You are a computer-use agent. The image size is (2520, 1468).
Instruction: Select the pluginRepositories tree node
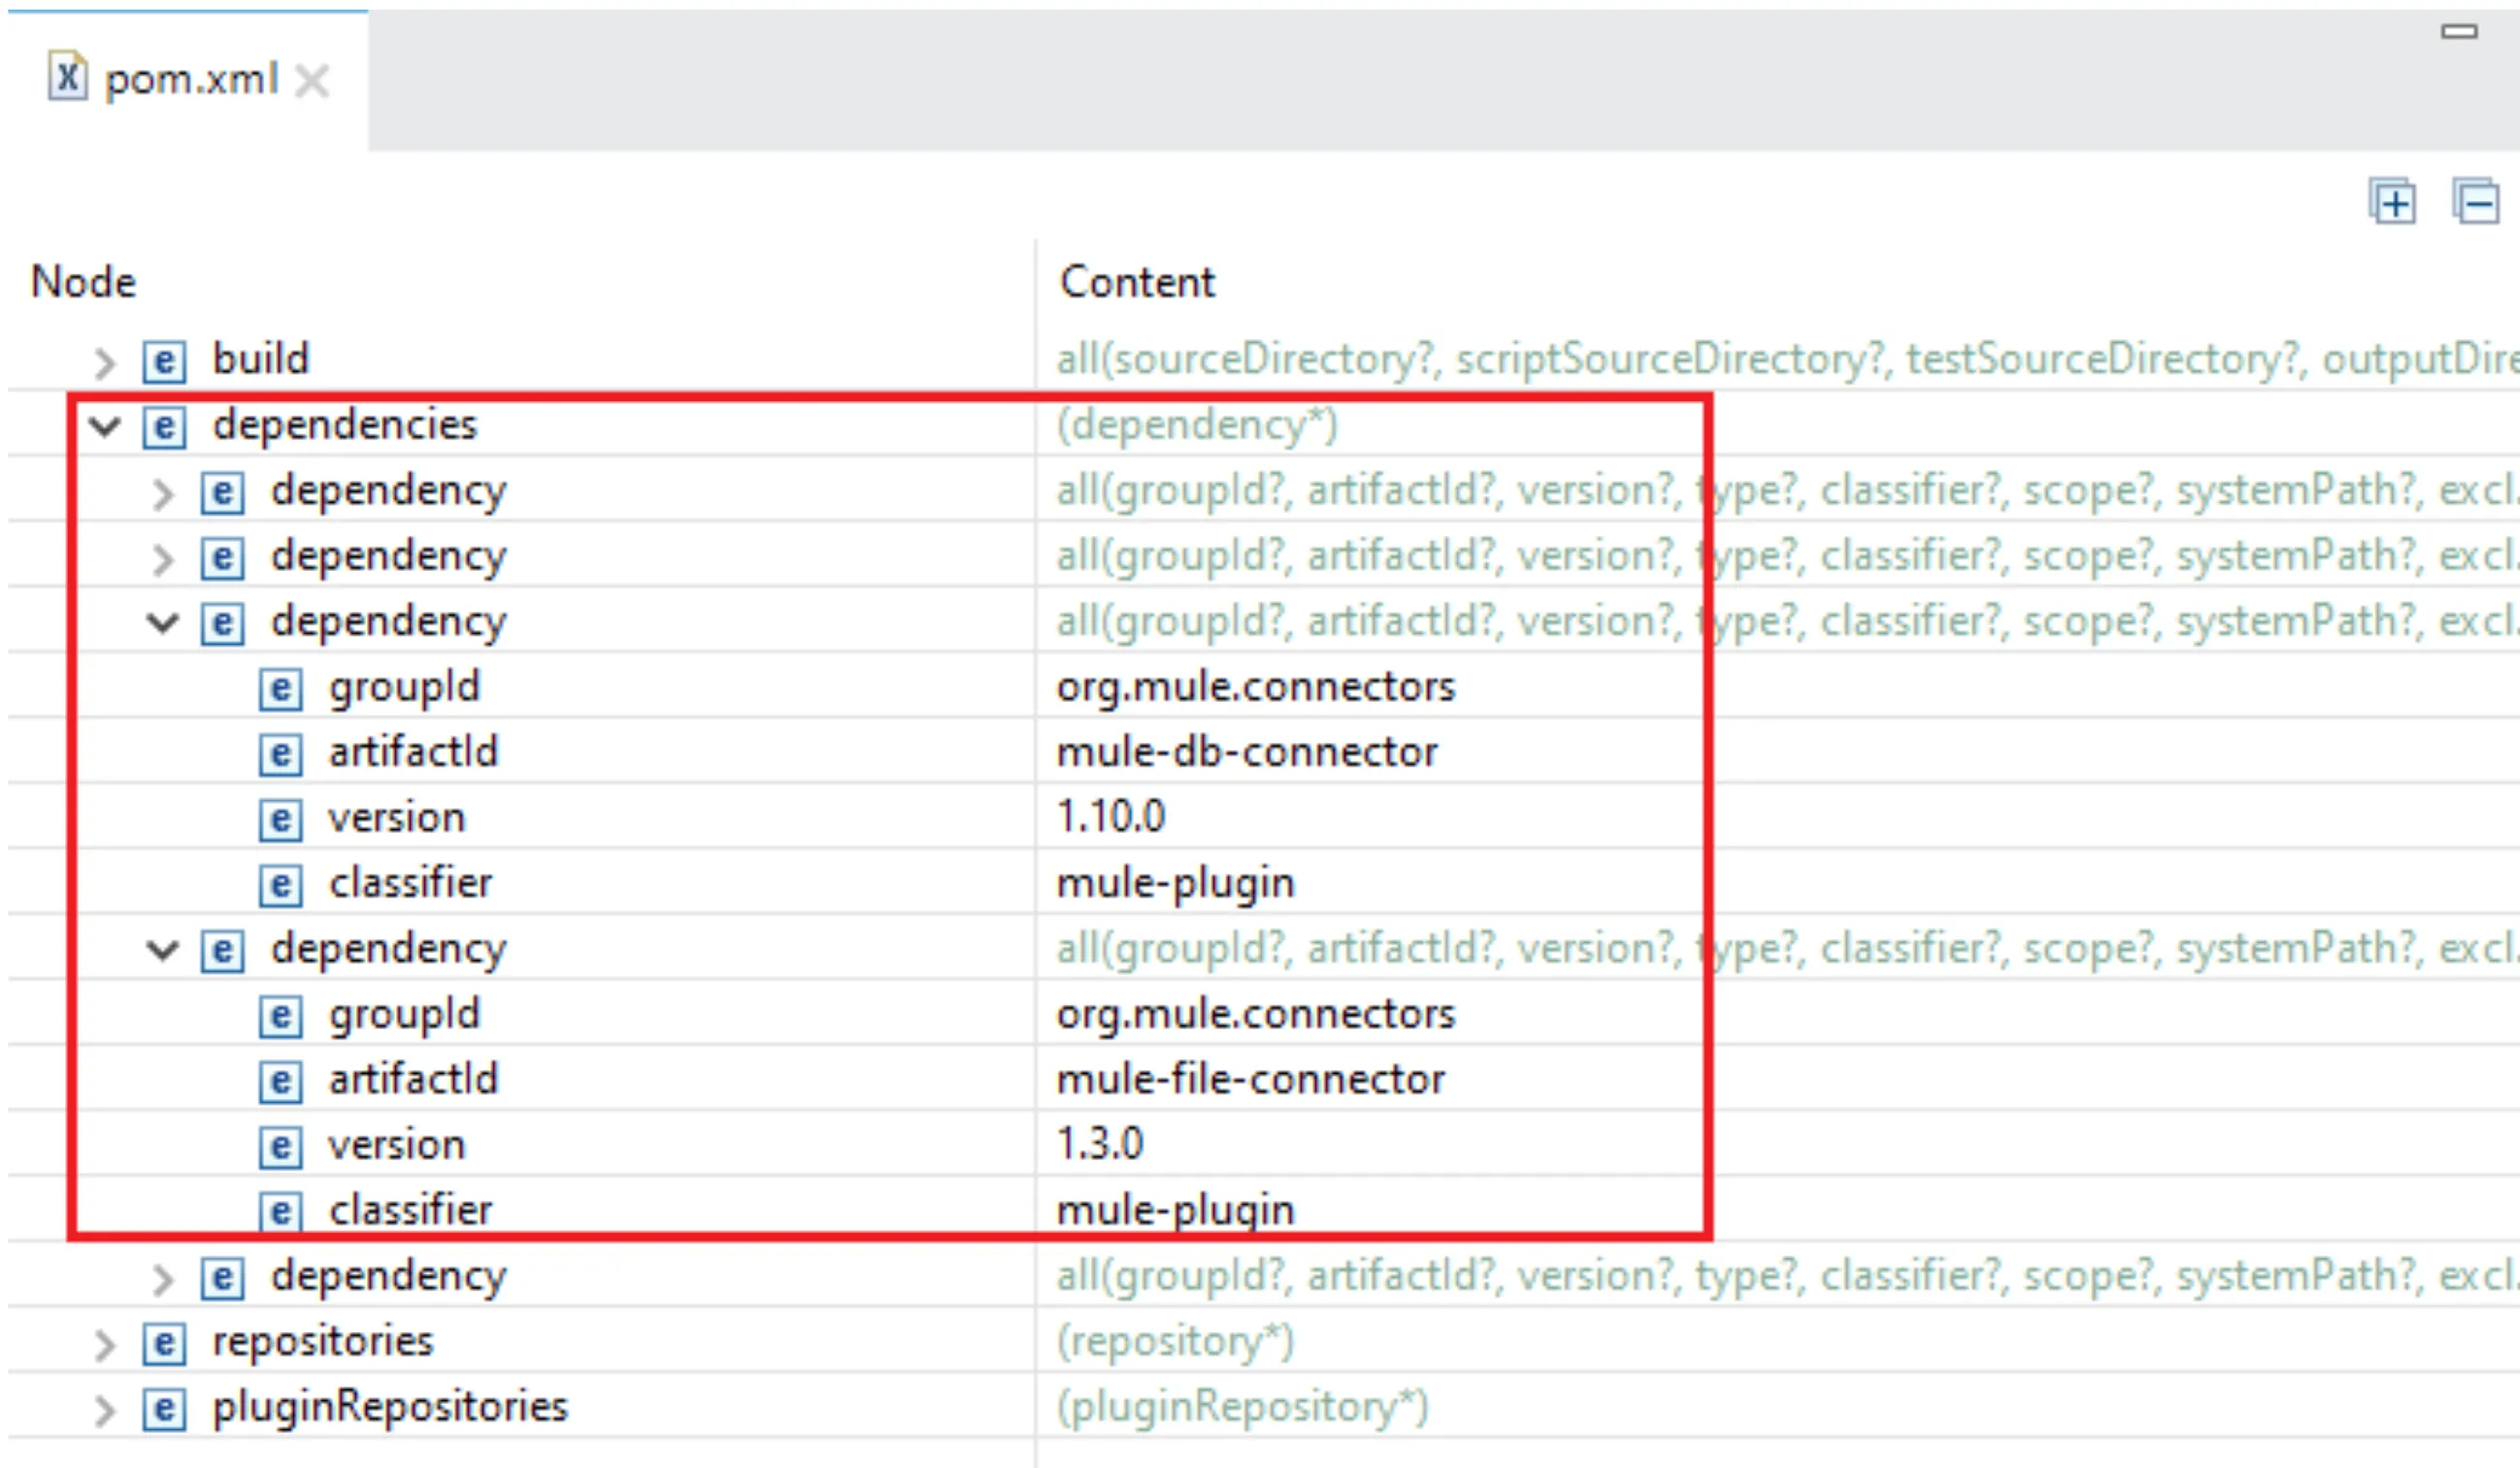(390, 1407)
